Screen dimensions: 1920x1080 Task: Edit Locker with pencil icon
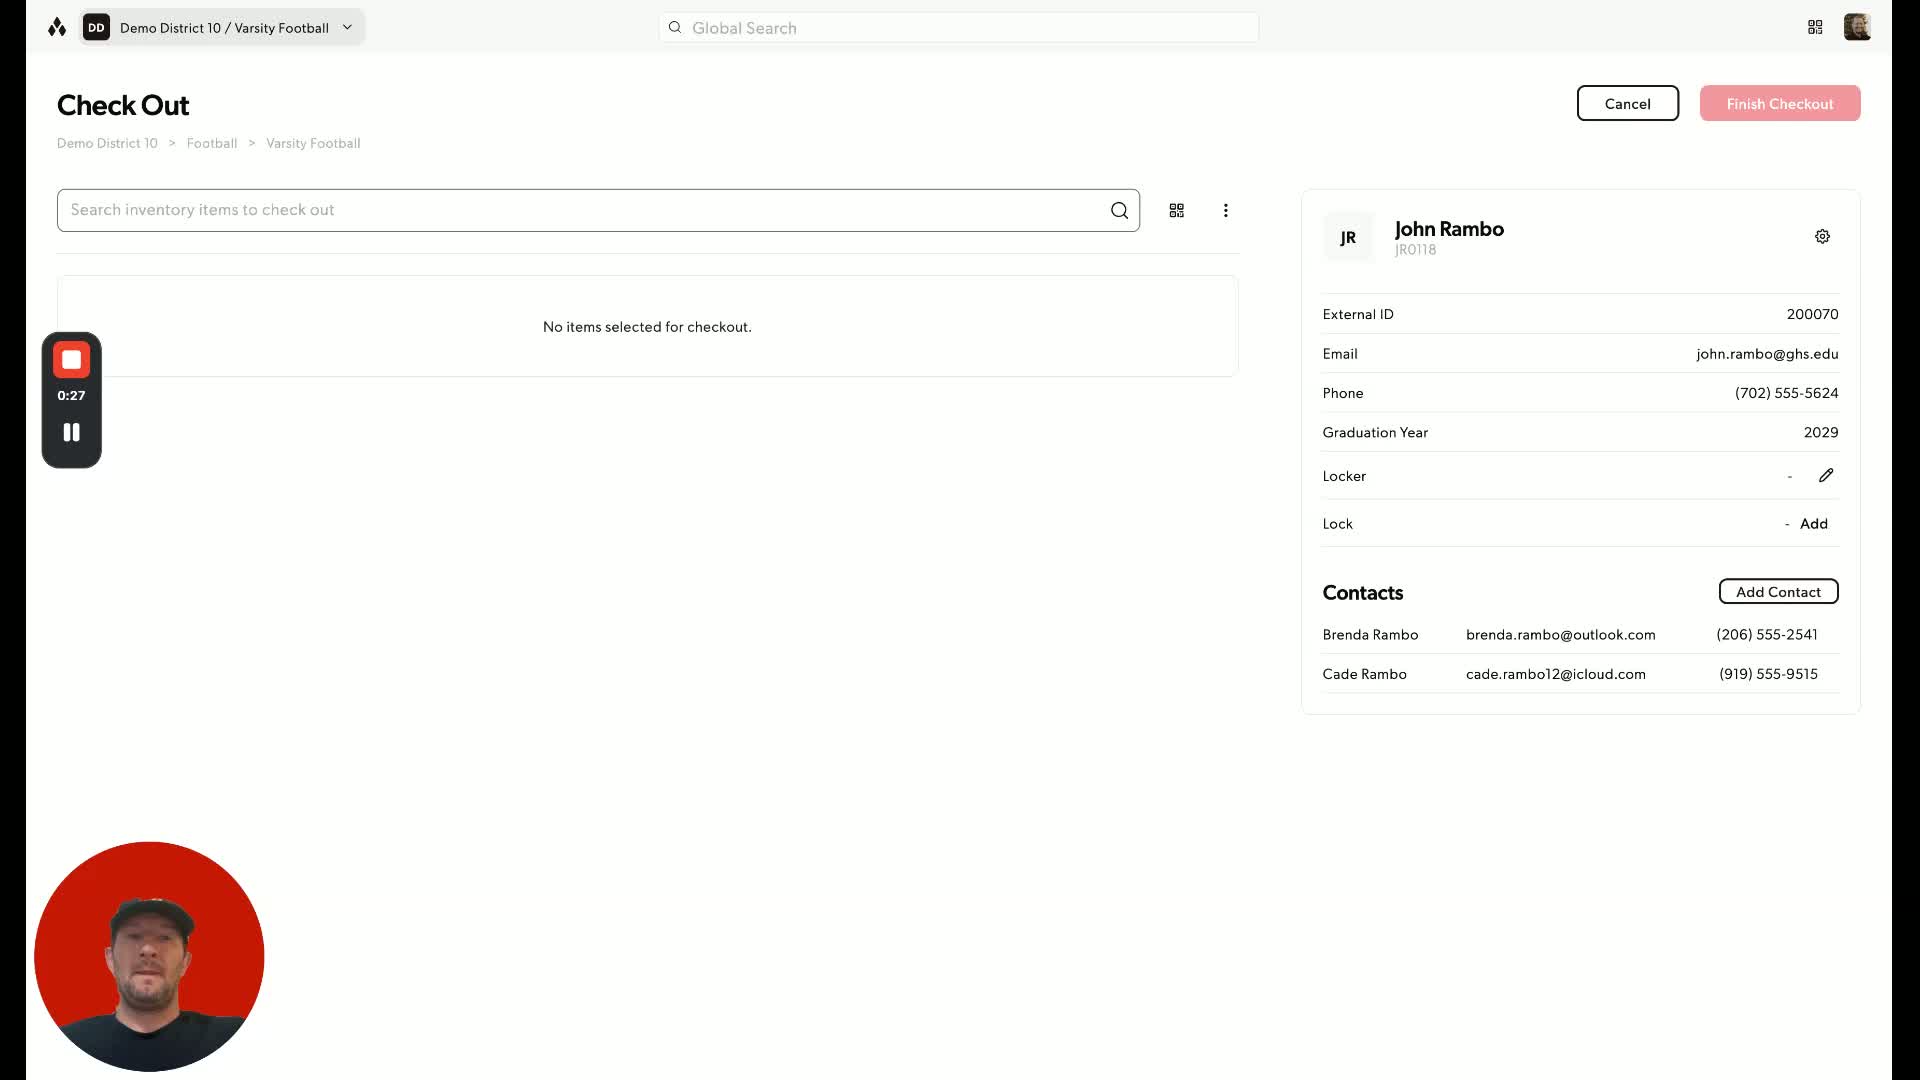[x=1826, y=475]
